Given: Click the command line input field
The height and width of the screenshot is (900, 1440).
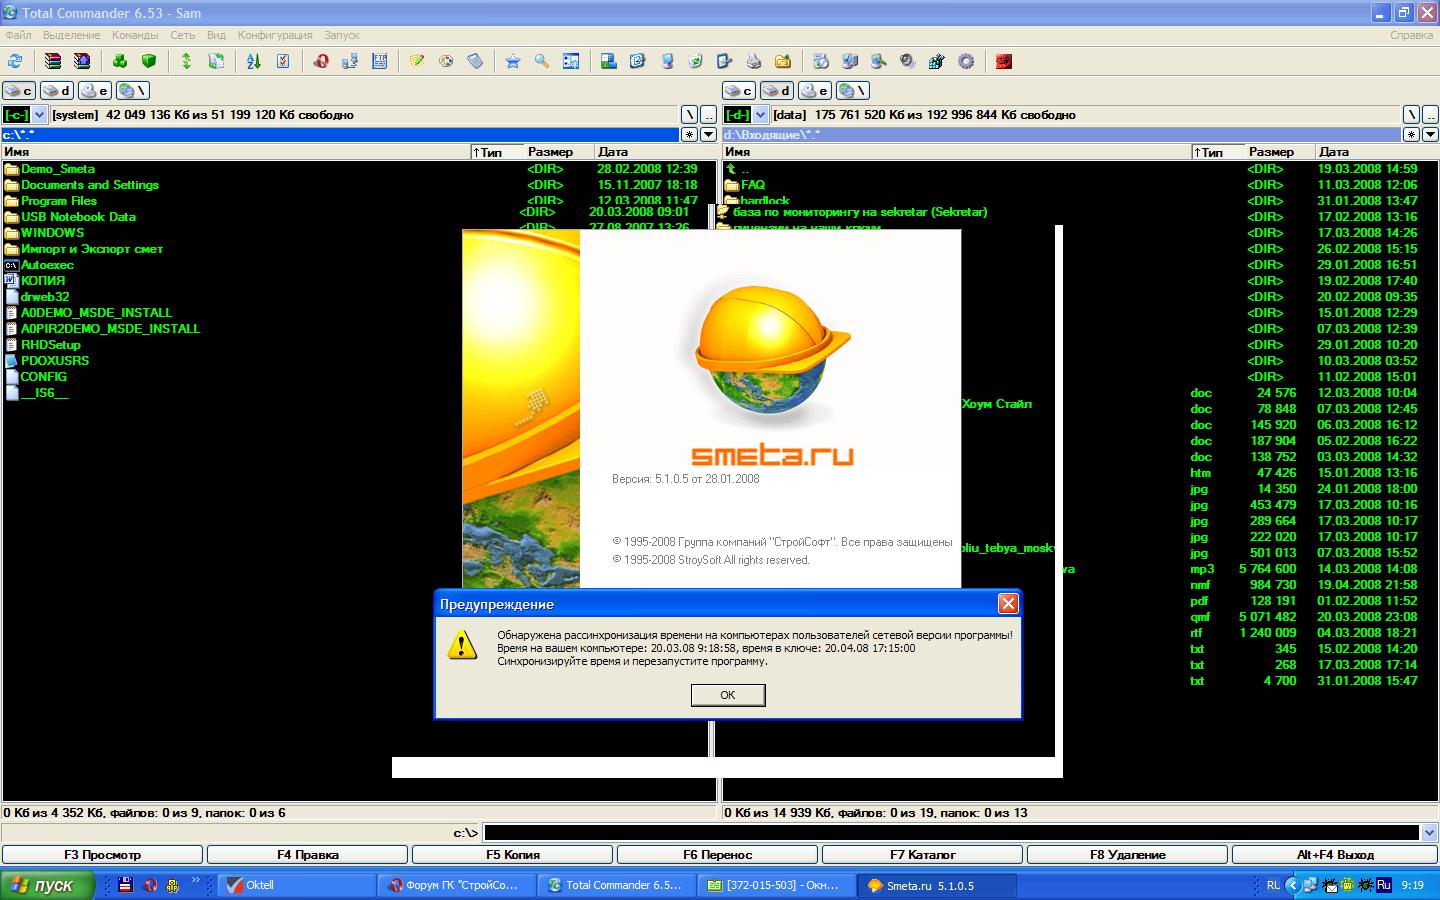Looking at the screenshot, I should click(950, 832).
